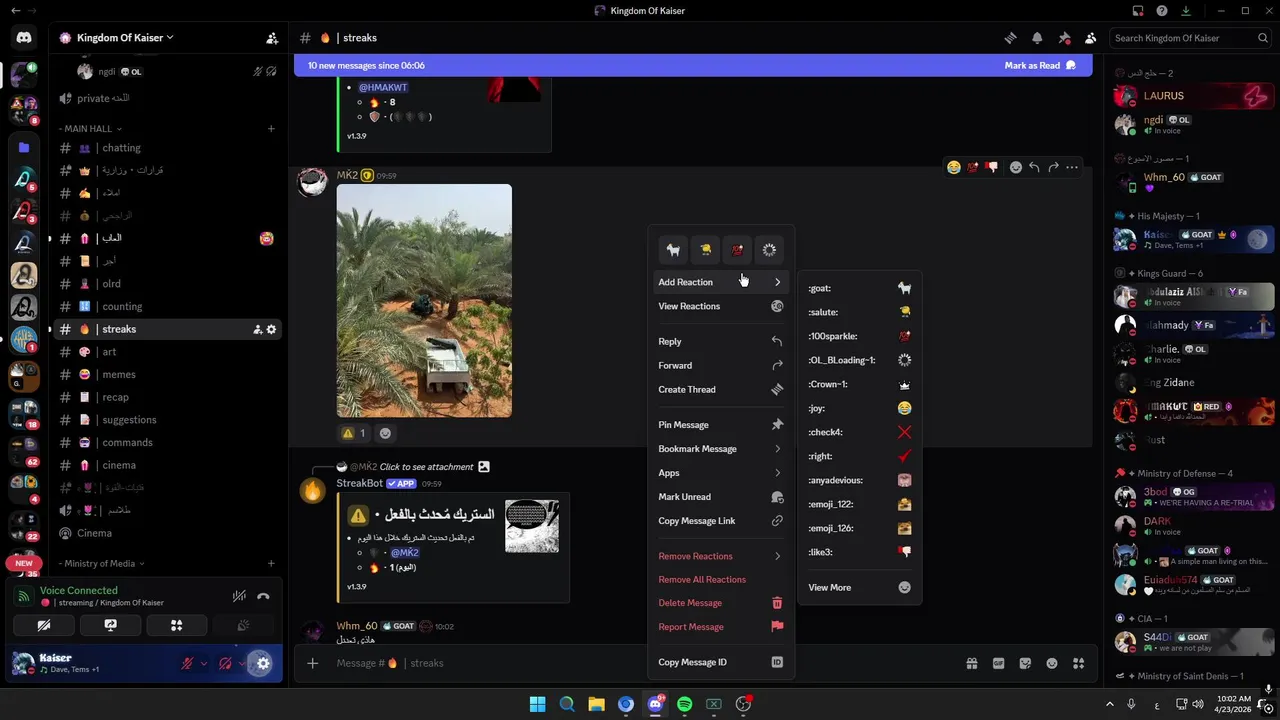Screen dimensions: 1280x720
Task: Open notification settings bell icon
Action: pos(1037,38)
